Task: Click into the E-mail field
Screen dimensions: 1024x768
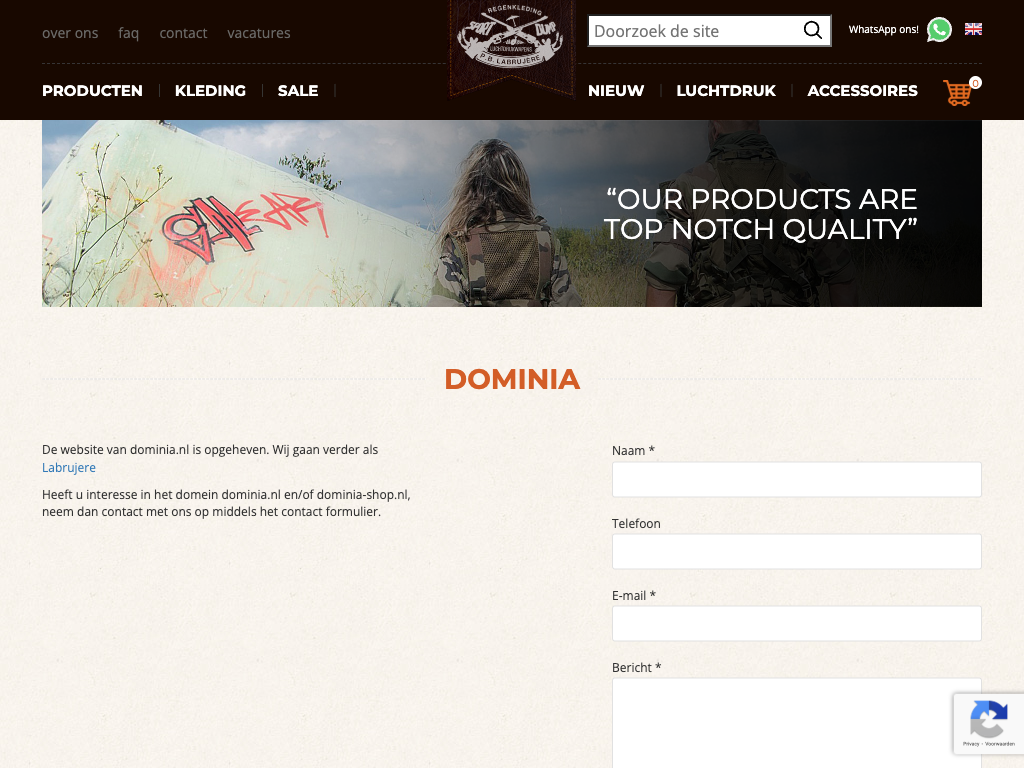Action: tap(796, 623)
